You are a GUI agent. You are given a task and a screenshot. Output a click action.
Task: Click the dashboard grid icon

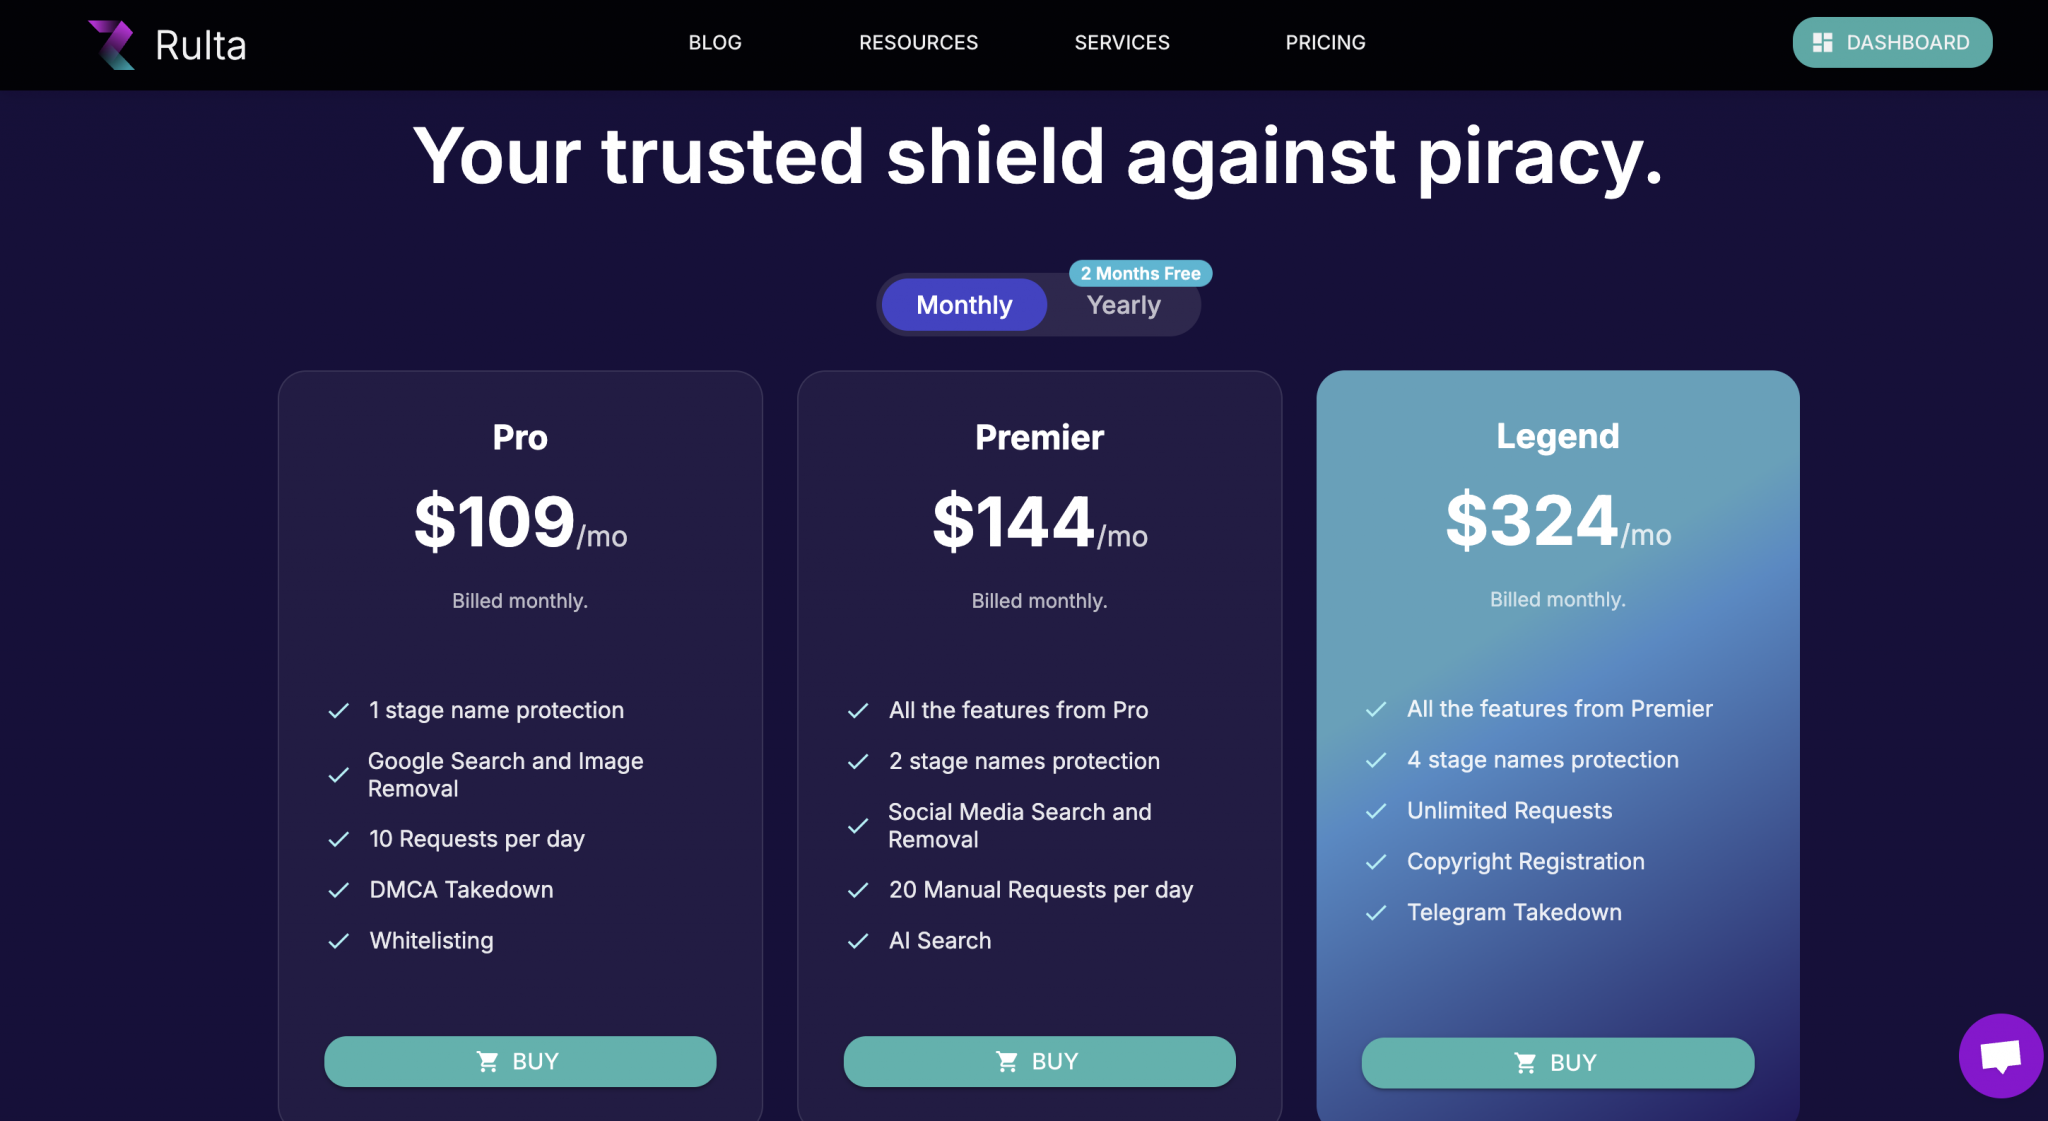1822,43
